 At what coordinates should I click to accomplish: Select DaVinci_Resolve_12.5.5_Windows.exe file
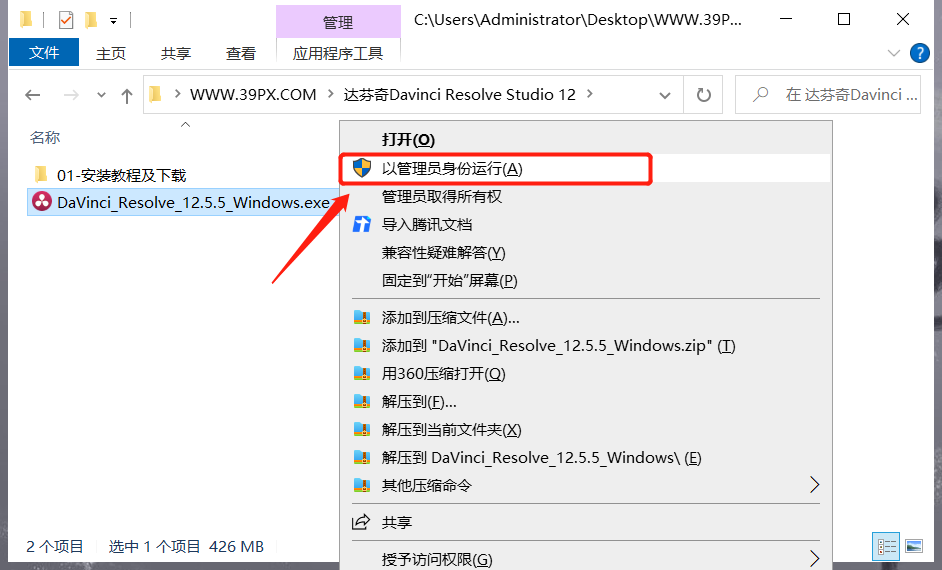click(193, 202)
